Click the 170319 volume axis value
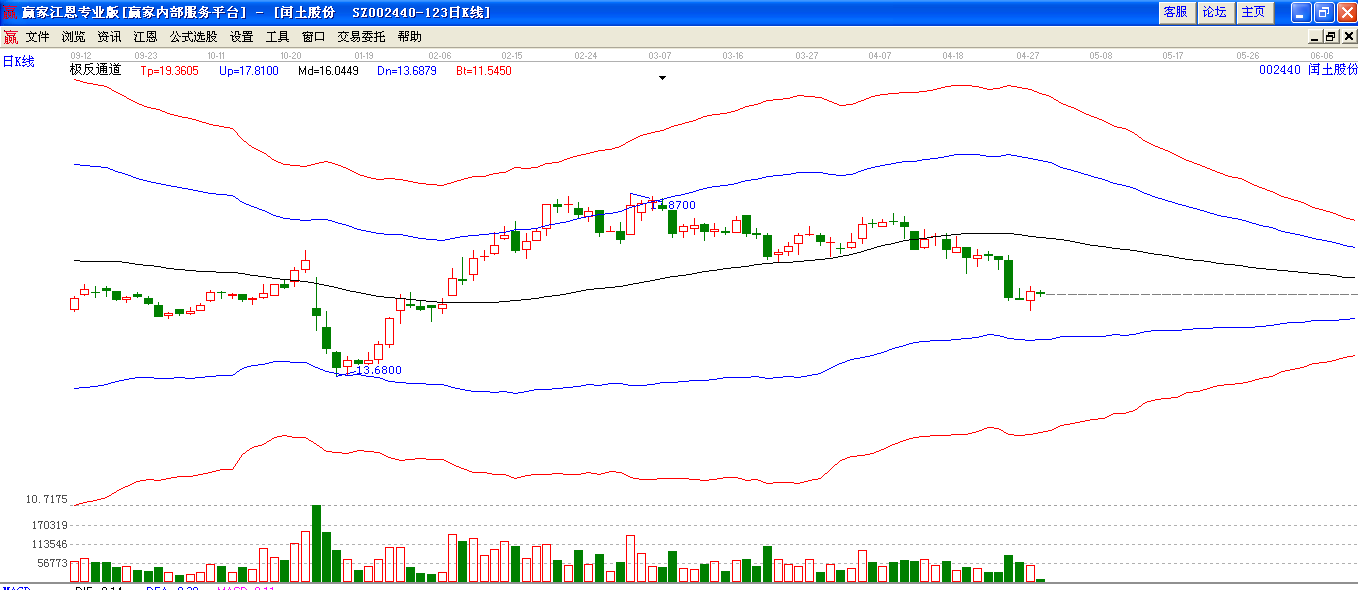This screenshot has height=590, width=1358. pos(49,525)
